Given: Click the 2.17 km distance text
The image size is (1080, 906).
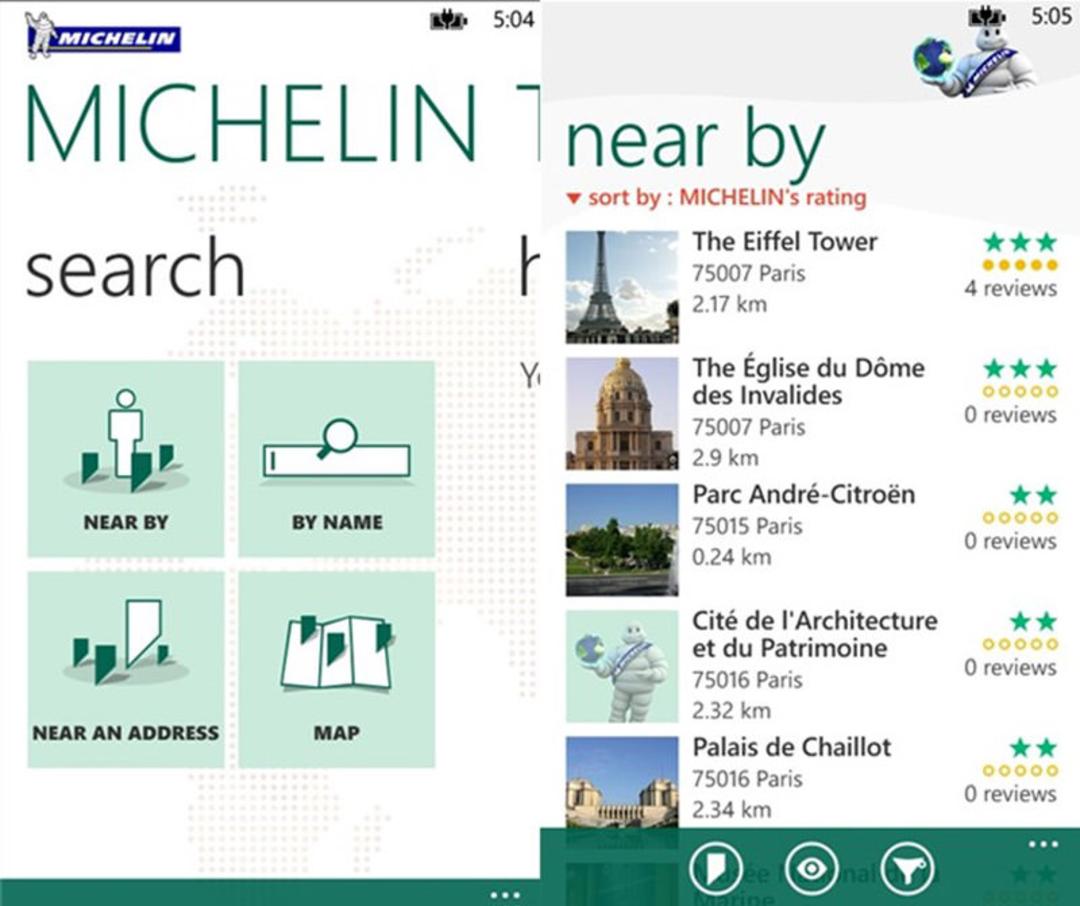Looking at the screenshot, I should click(729, 304).
